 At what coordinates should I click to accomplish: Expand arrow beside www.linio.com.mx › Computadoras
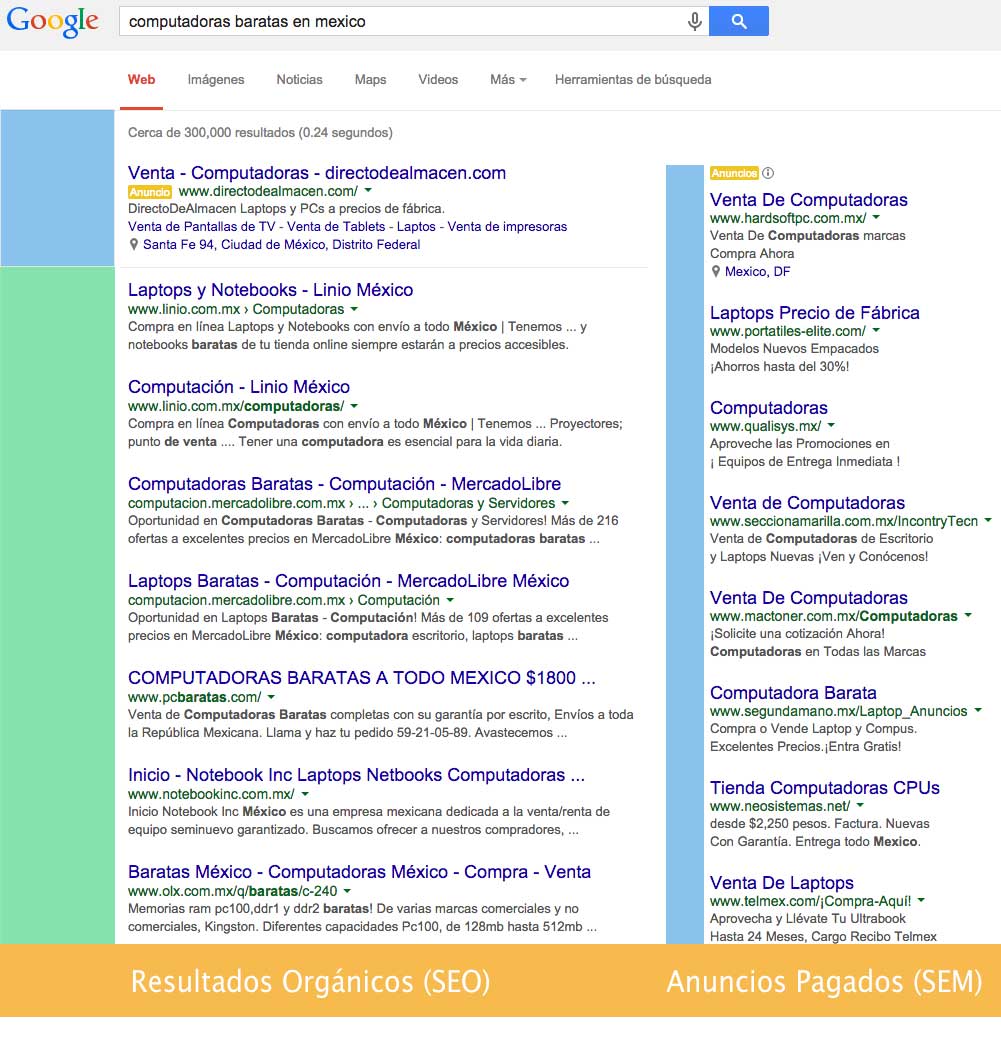(x=354, y=309)
